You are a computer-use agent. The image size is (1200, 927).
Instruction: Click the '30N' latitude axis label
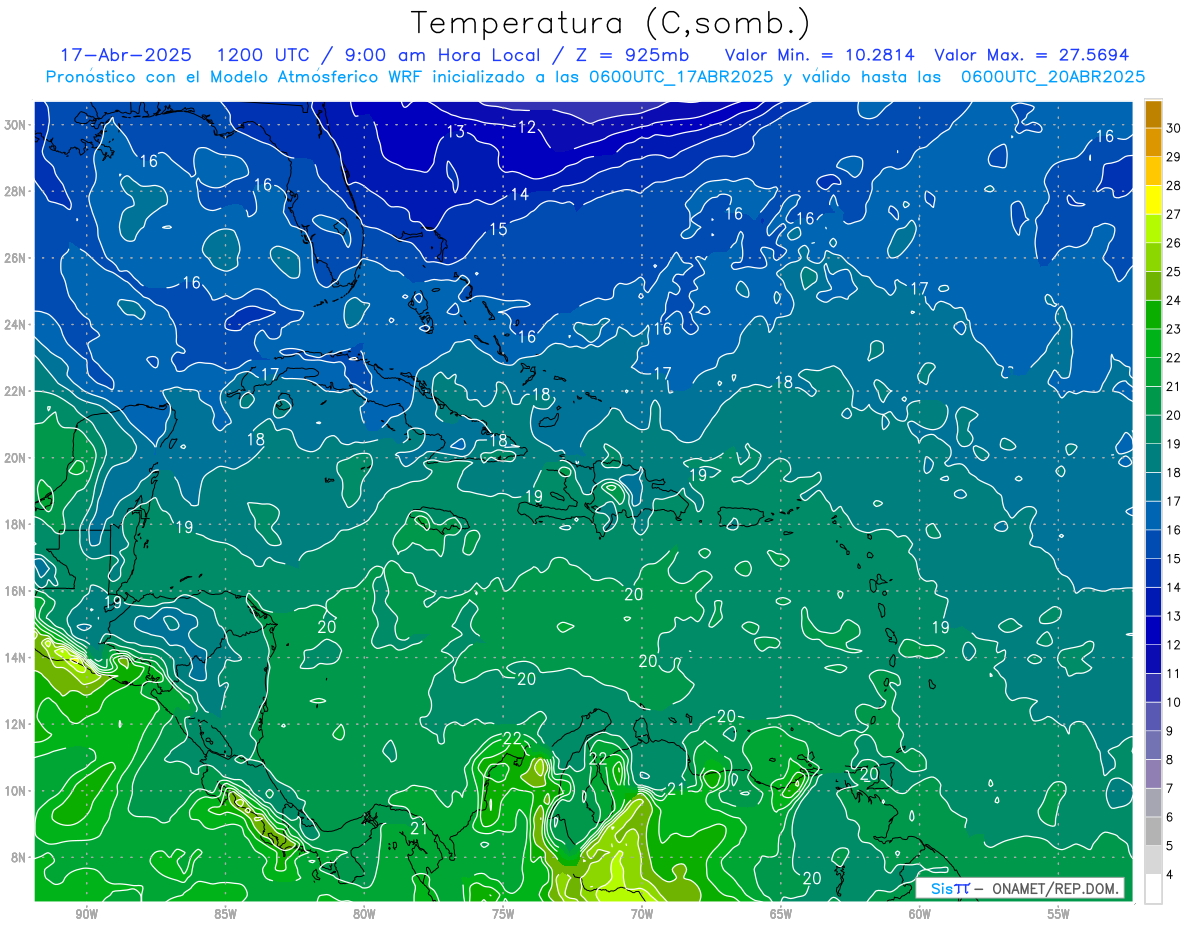[x=15, y=125]
